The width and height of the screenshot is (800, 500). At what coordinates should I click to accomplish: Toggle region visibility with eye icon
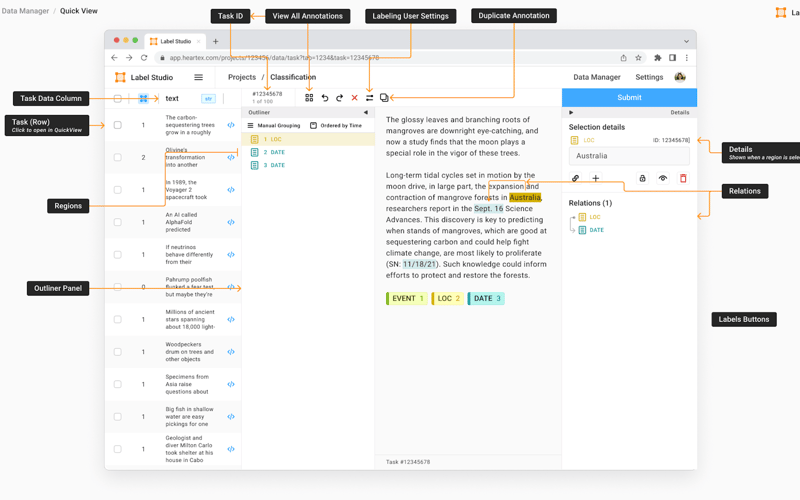point(663,178)
